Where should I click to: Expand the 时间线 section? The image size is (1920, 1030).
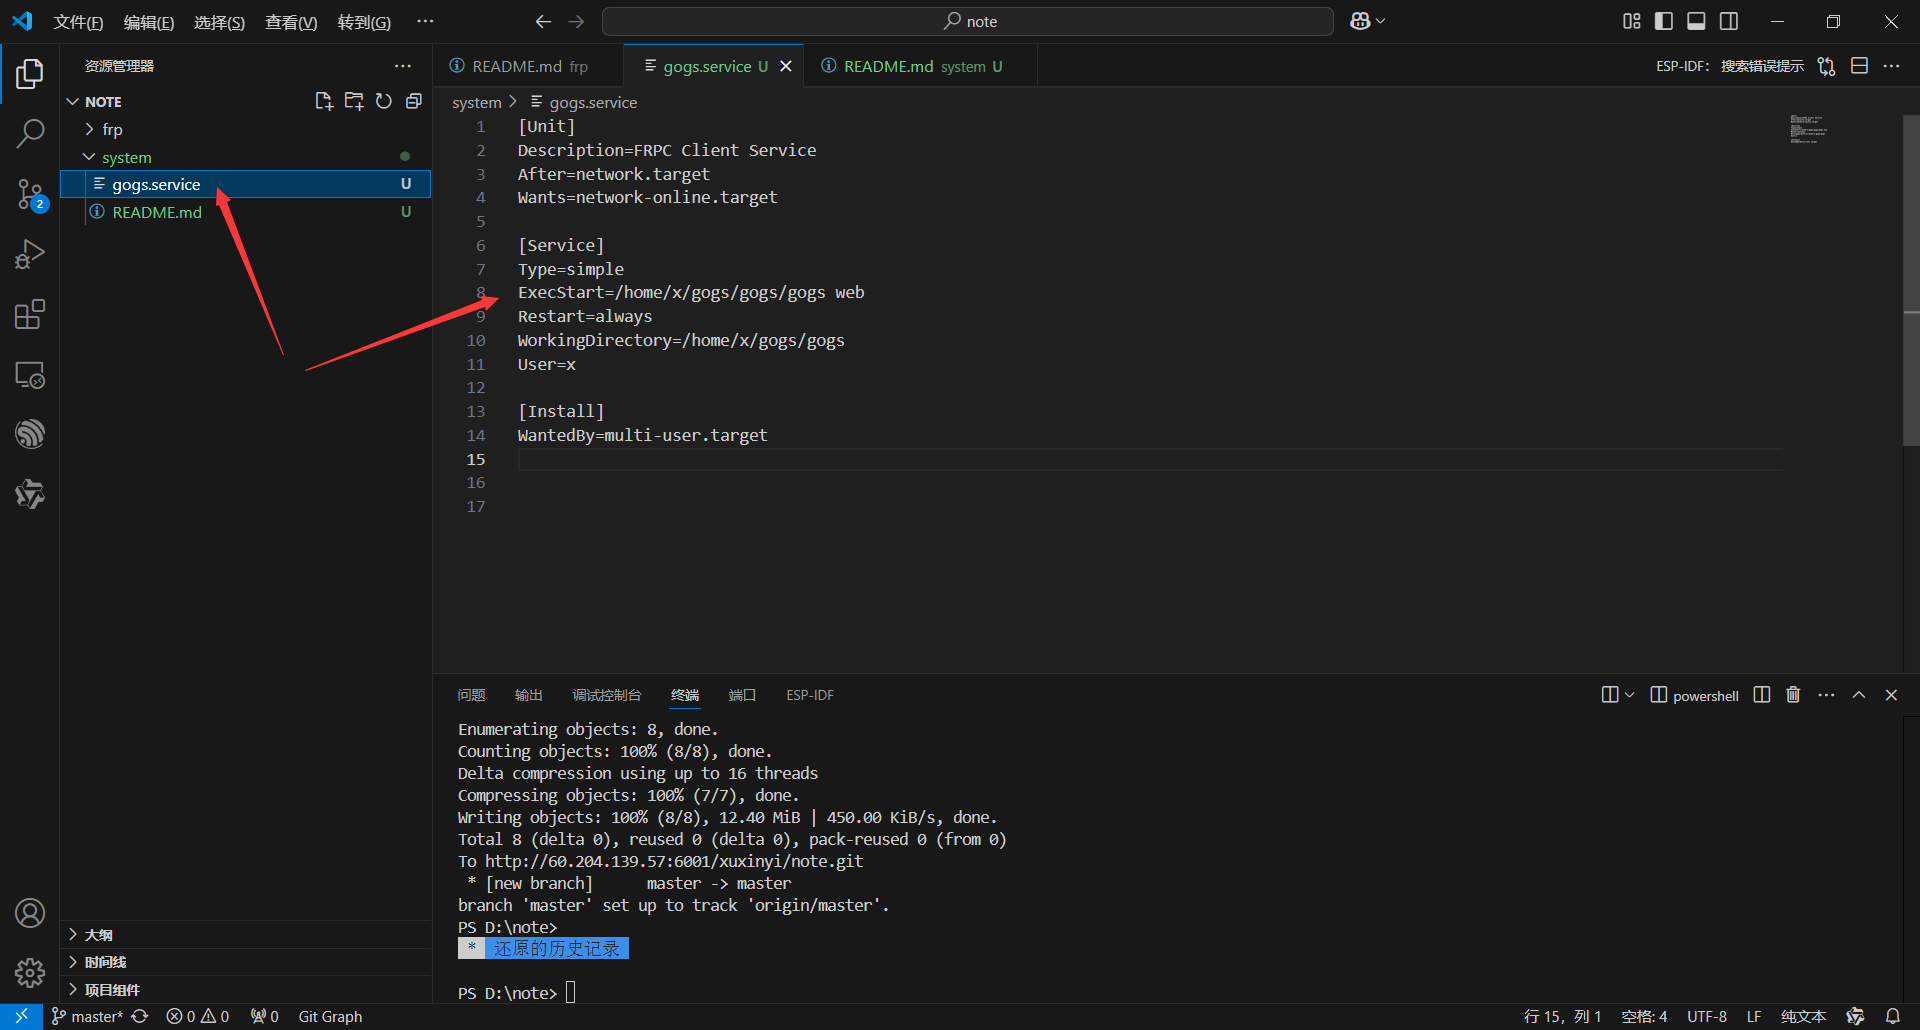click(105, 962)
